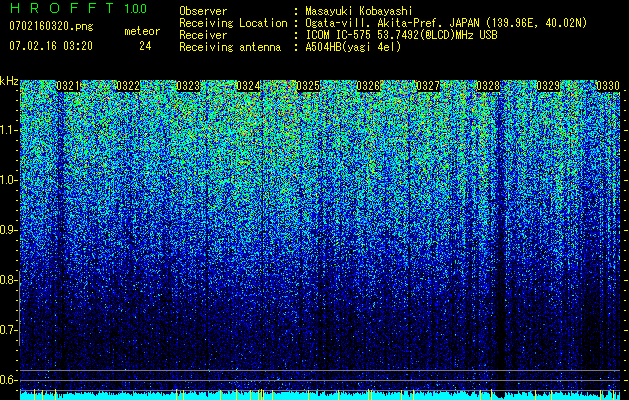Click the antenna value A504HB(yagi 4el)

(353, 47)
